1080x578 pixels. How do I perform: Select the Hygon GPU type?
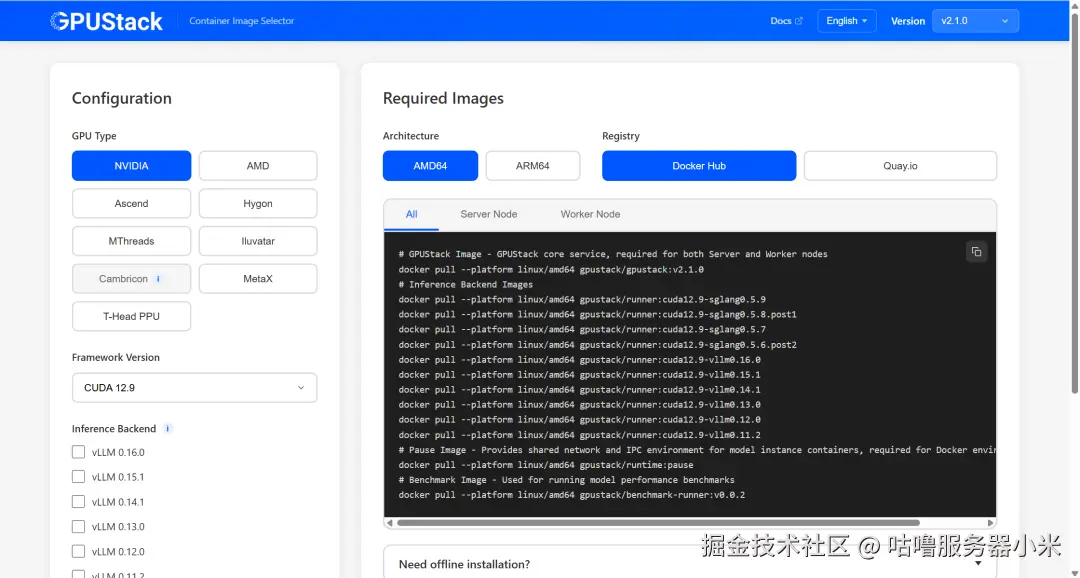click(x=258, y=204)
